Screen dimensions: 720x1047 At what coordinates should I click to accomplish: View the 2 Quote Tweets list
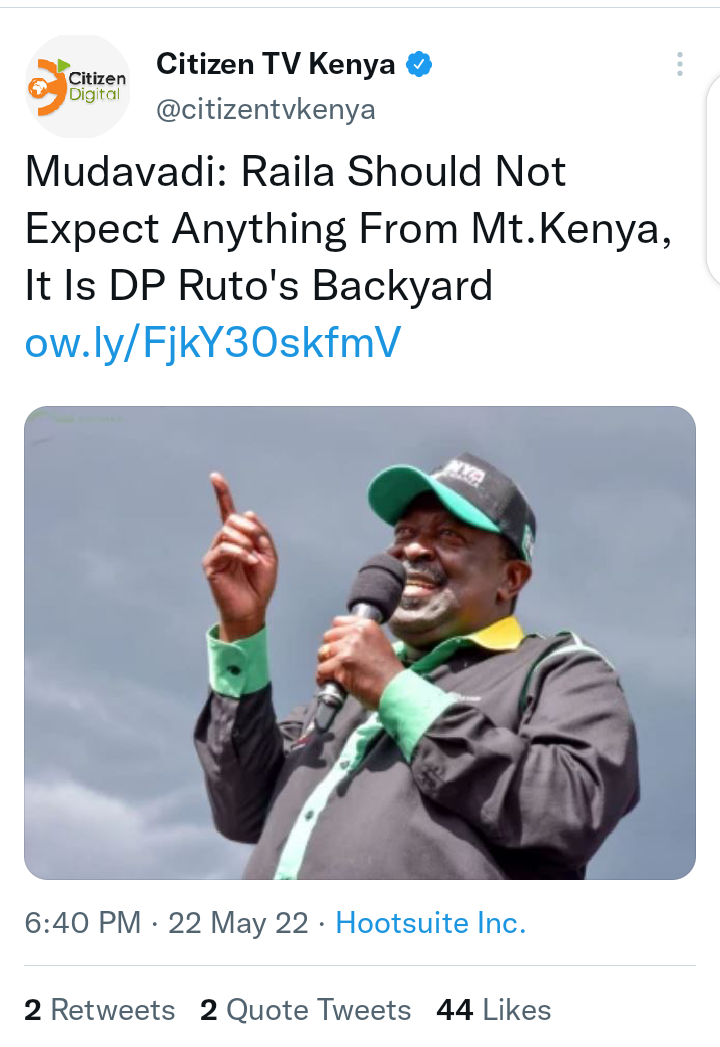305,1010
